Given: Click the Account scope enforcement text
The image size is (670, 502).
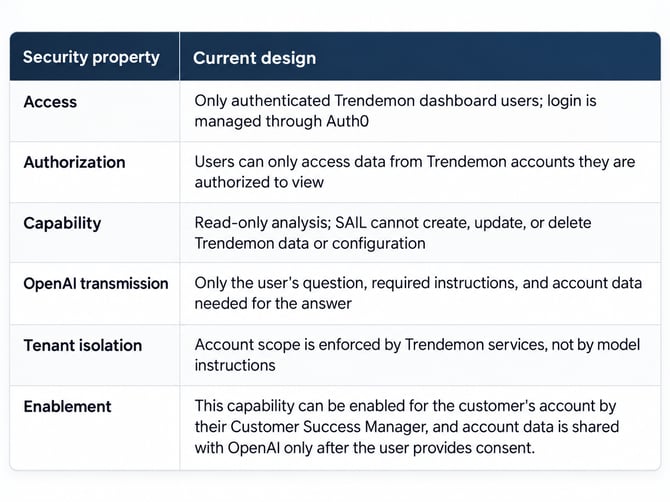Looking at the screenshot, I should coord(417,355).
